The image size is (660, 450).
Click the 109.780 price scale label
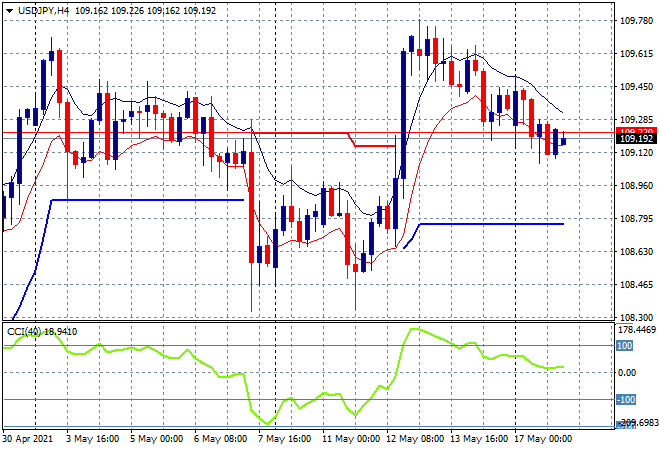point(636,21)
